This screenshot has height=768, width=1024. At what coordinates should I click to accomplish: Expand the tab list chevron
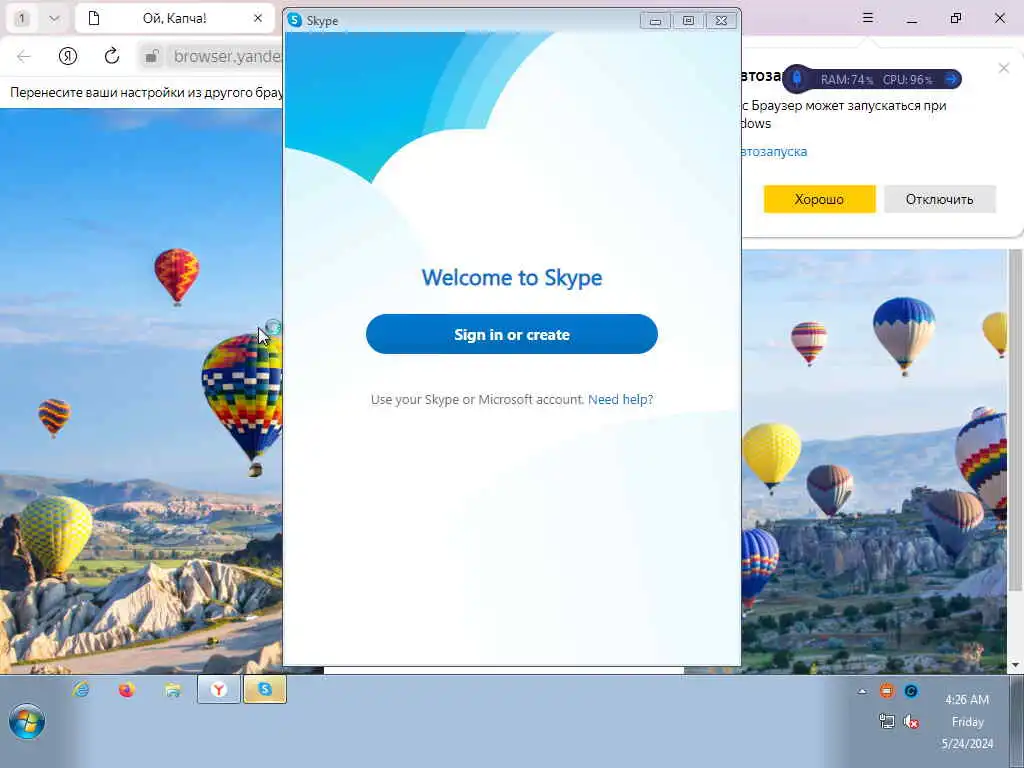[x=55, y=18]
